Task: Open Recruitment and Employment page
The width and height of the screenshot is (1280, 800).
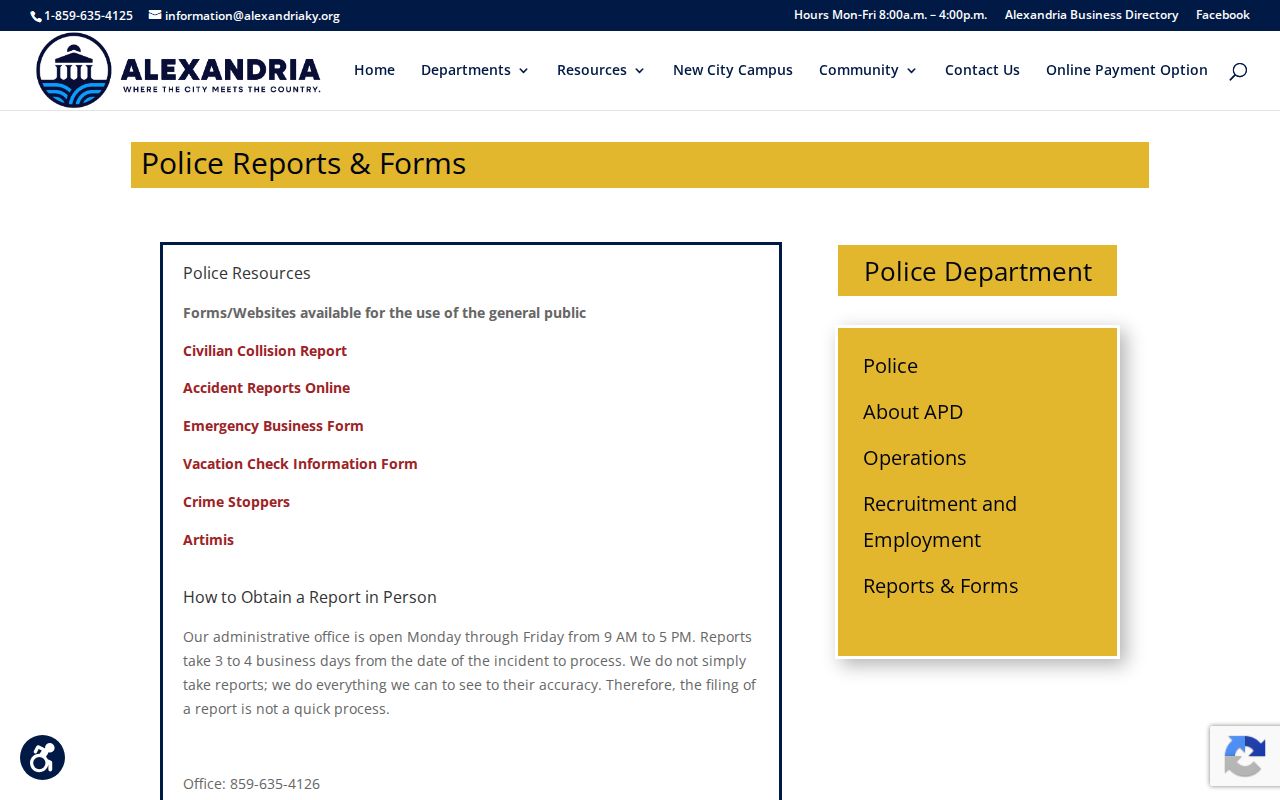Action: click(x=940, y=522)
